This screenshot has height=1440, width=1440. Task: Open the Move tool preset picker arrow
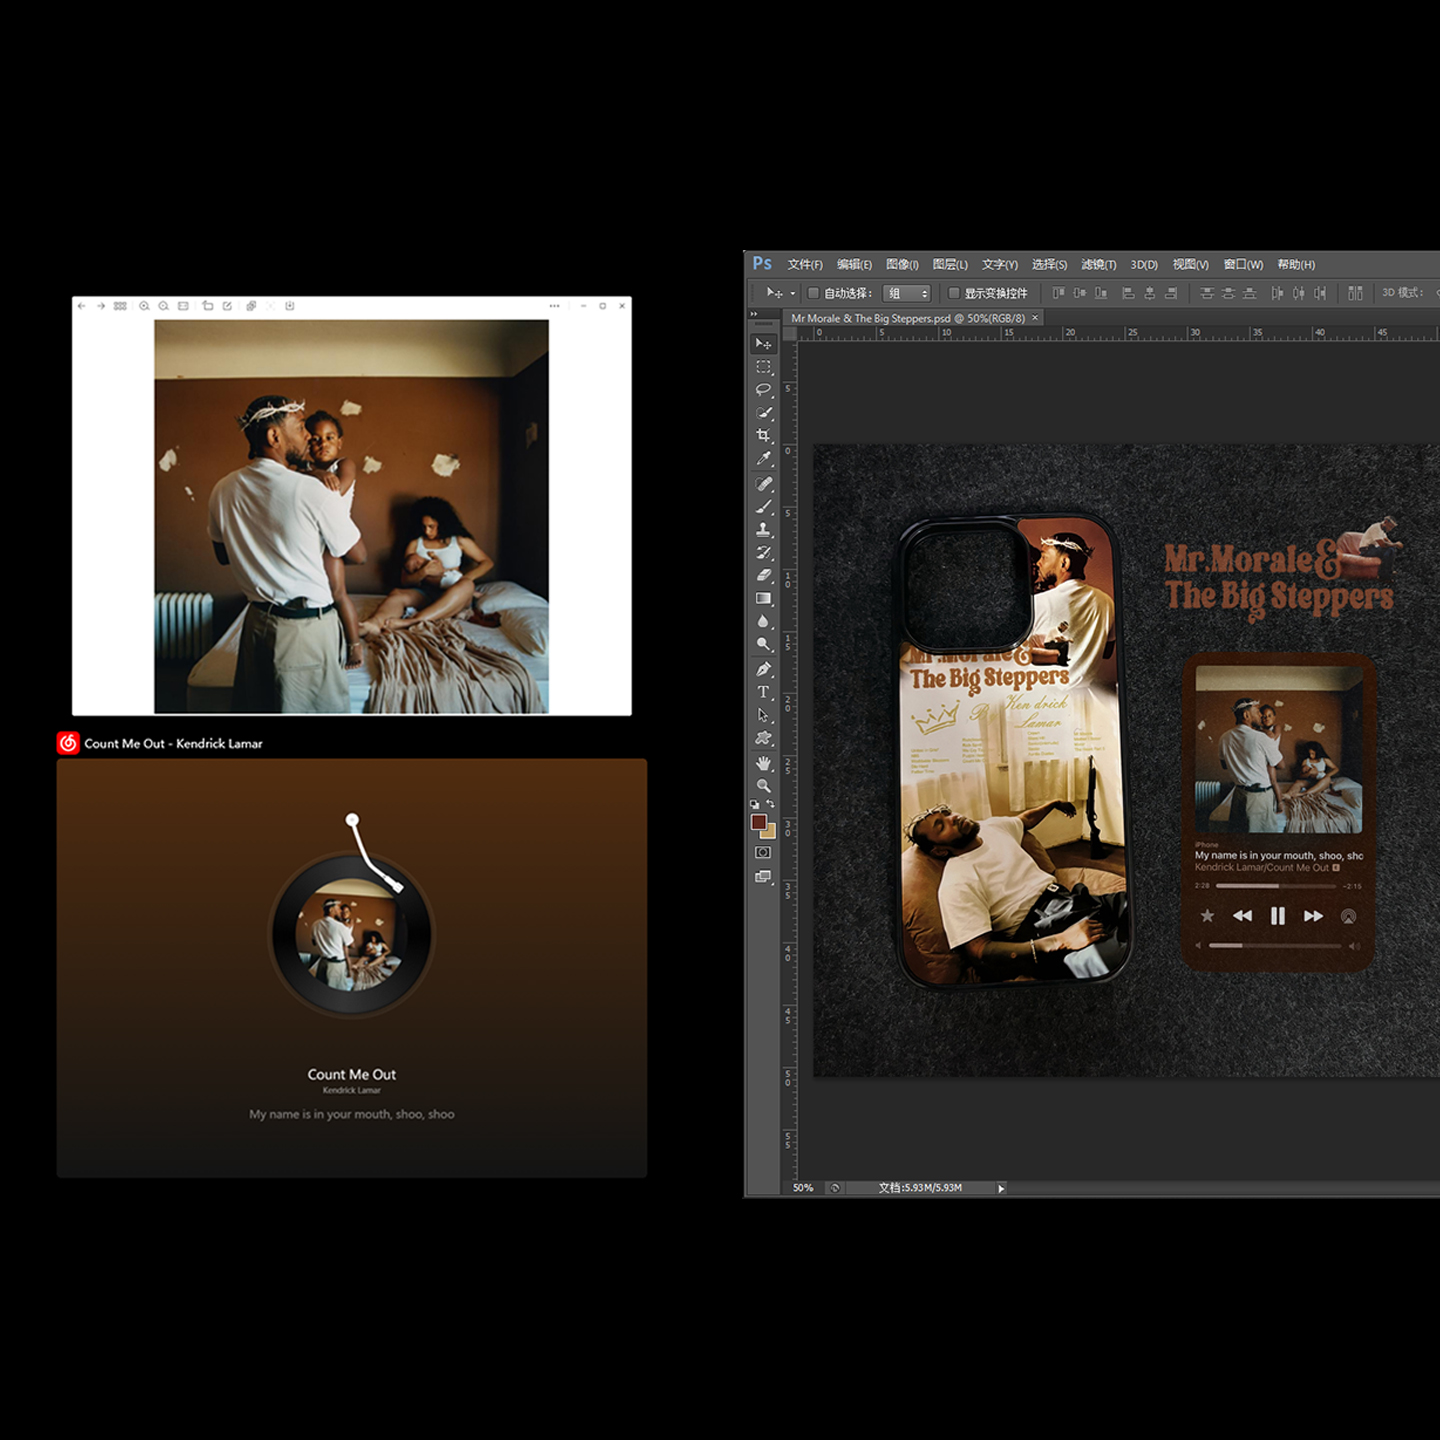[x=793, y=293]
